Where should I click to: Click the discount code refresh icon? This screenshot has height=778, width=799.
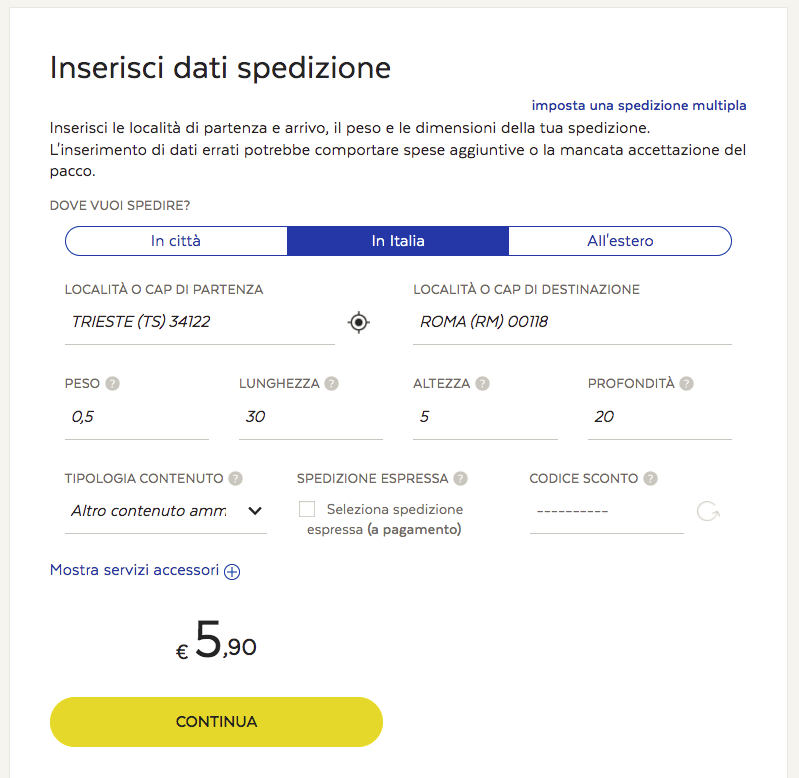click(708, 512)
